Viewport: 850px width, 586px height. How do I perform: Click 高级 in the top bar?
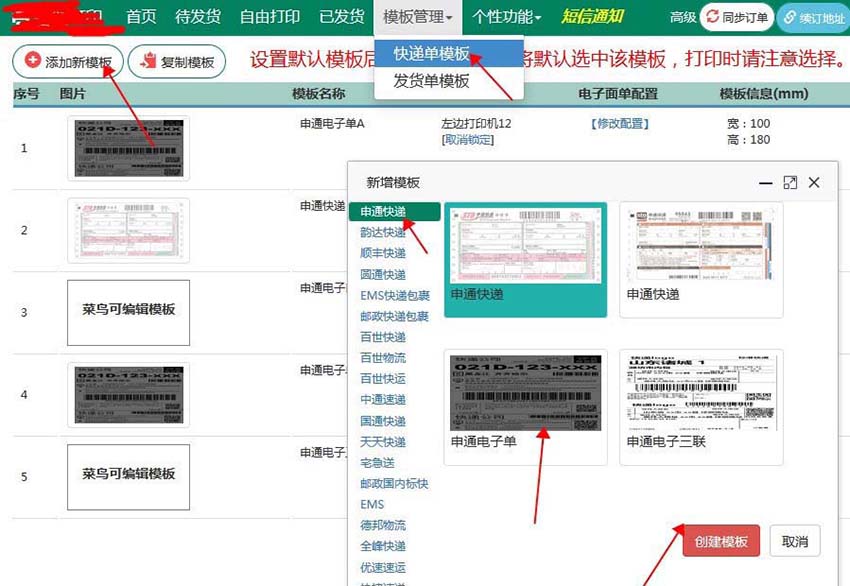pyautogui.click(x=682, y=18)
